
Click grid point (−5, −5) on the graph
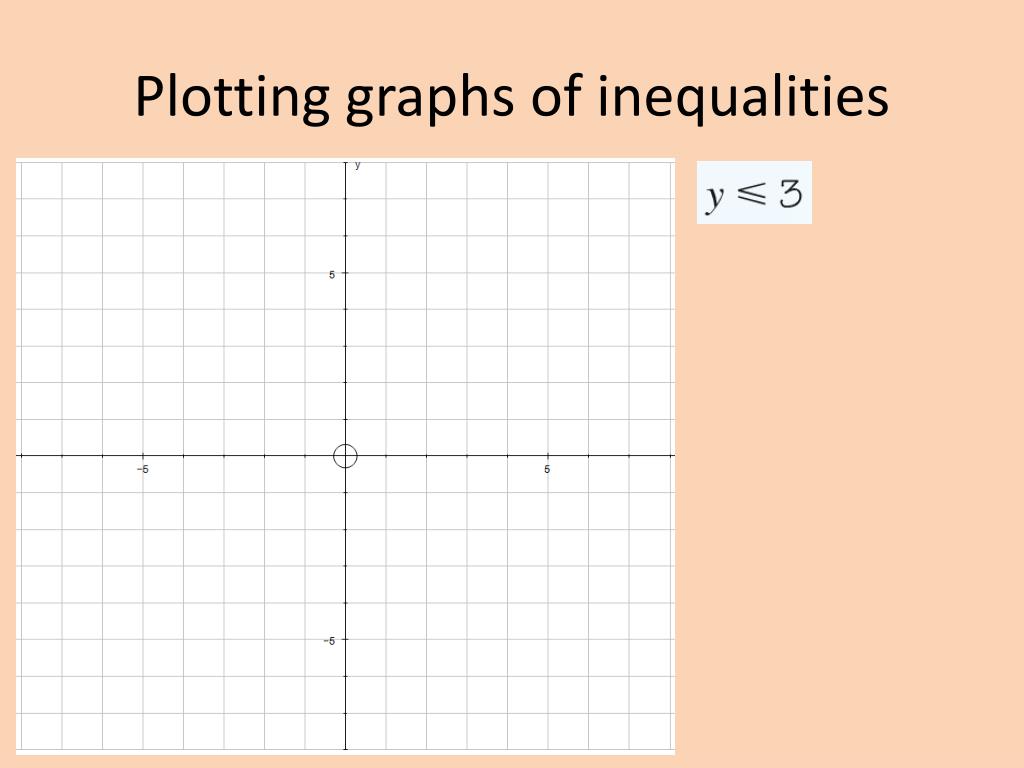pyautogui.click(x=143, y=639)
